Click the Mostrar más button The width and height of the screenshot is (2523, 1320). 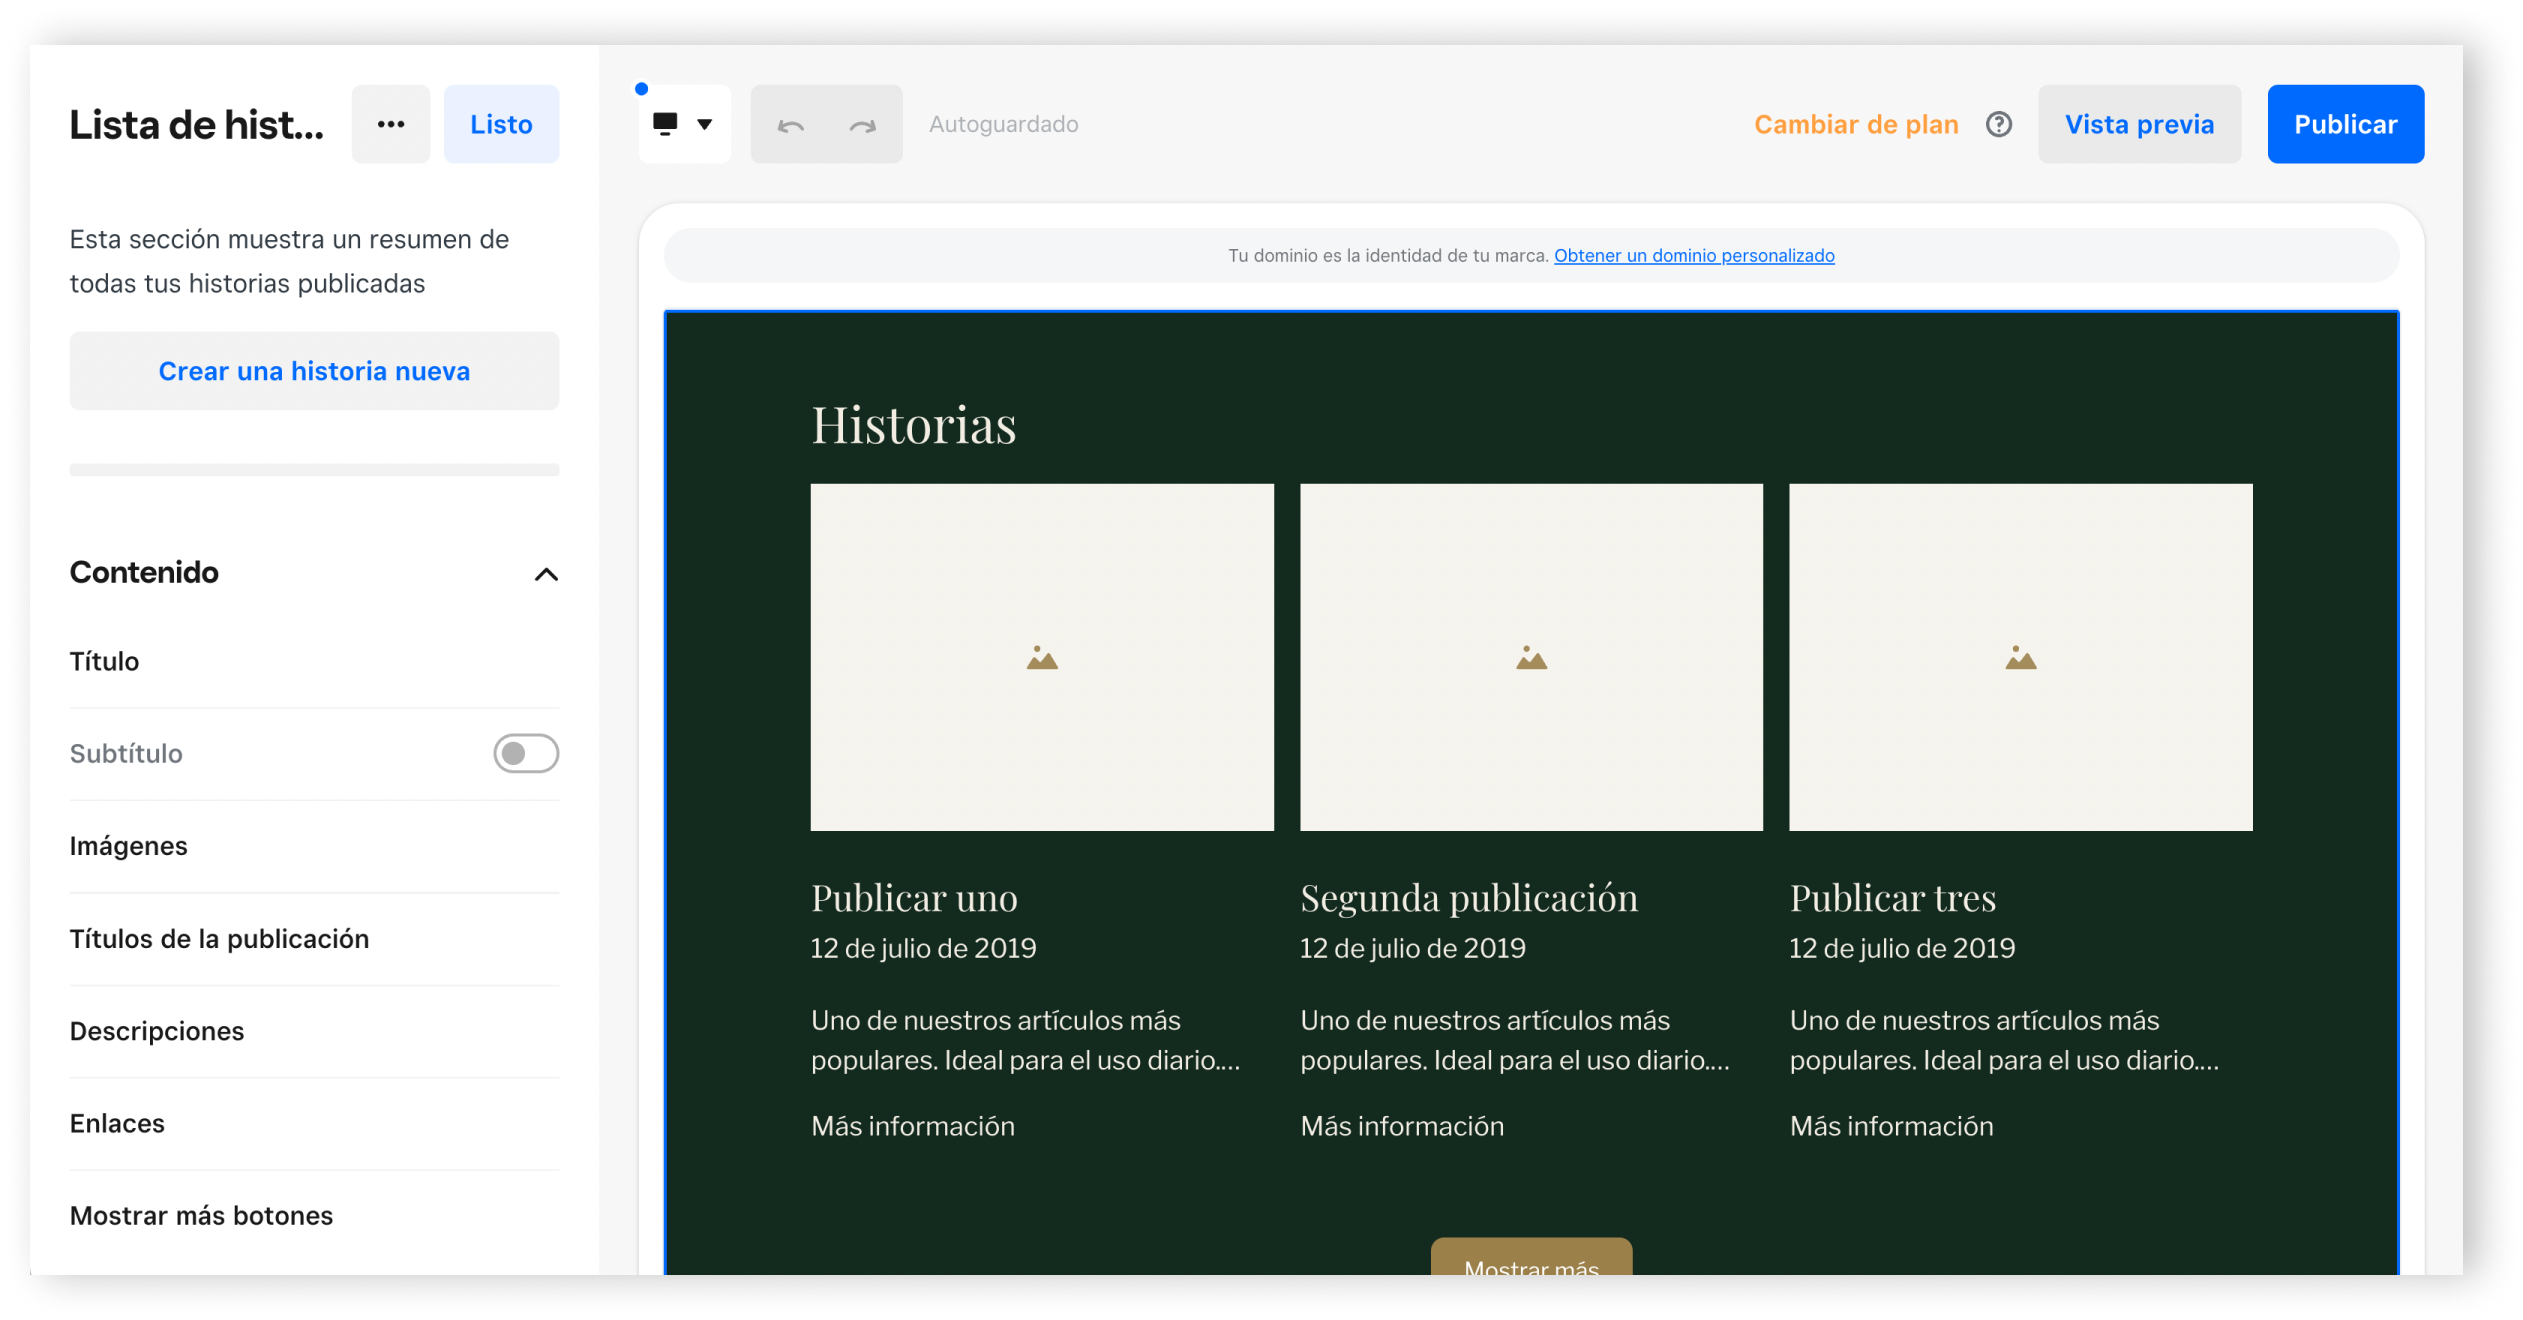click(1531, 1258)
